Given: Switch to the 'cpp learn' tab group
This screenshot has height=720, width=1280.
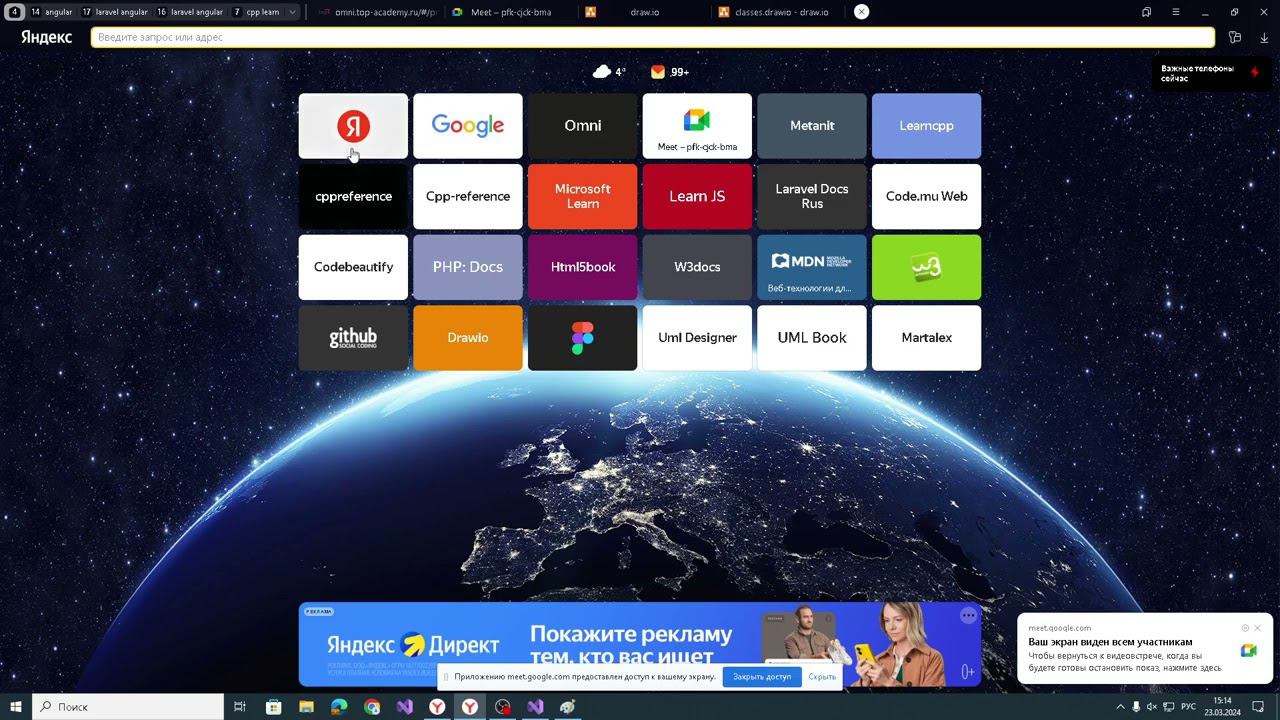Looking at the screenshot, I should tap(256, 12).
